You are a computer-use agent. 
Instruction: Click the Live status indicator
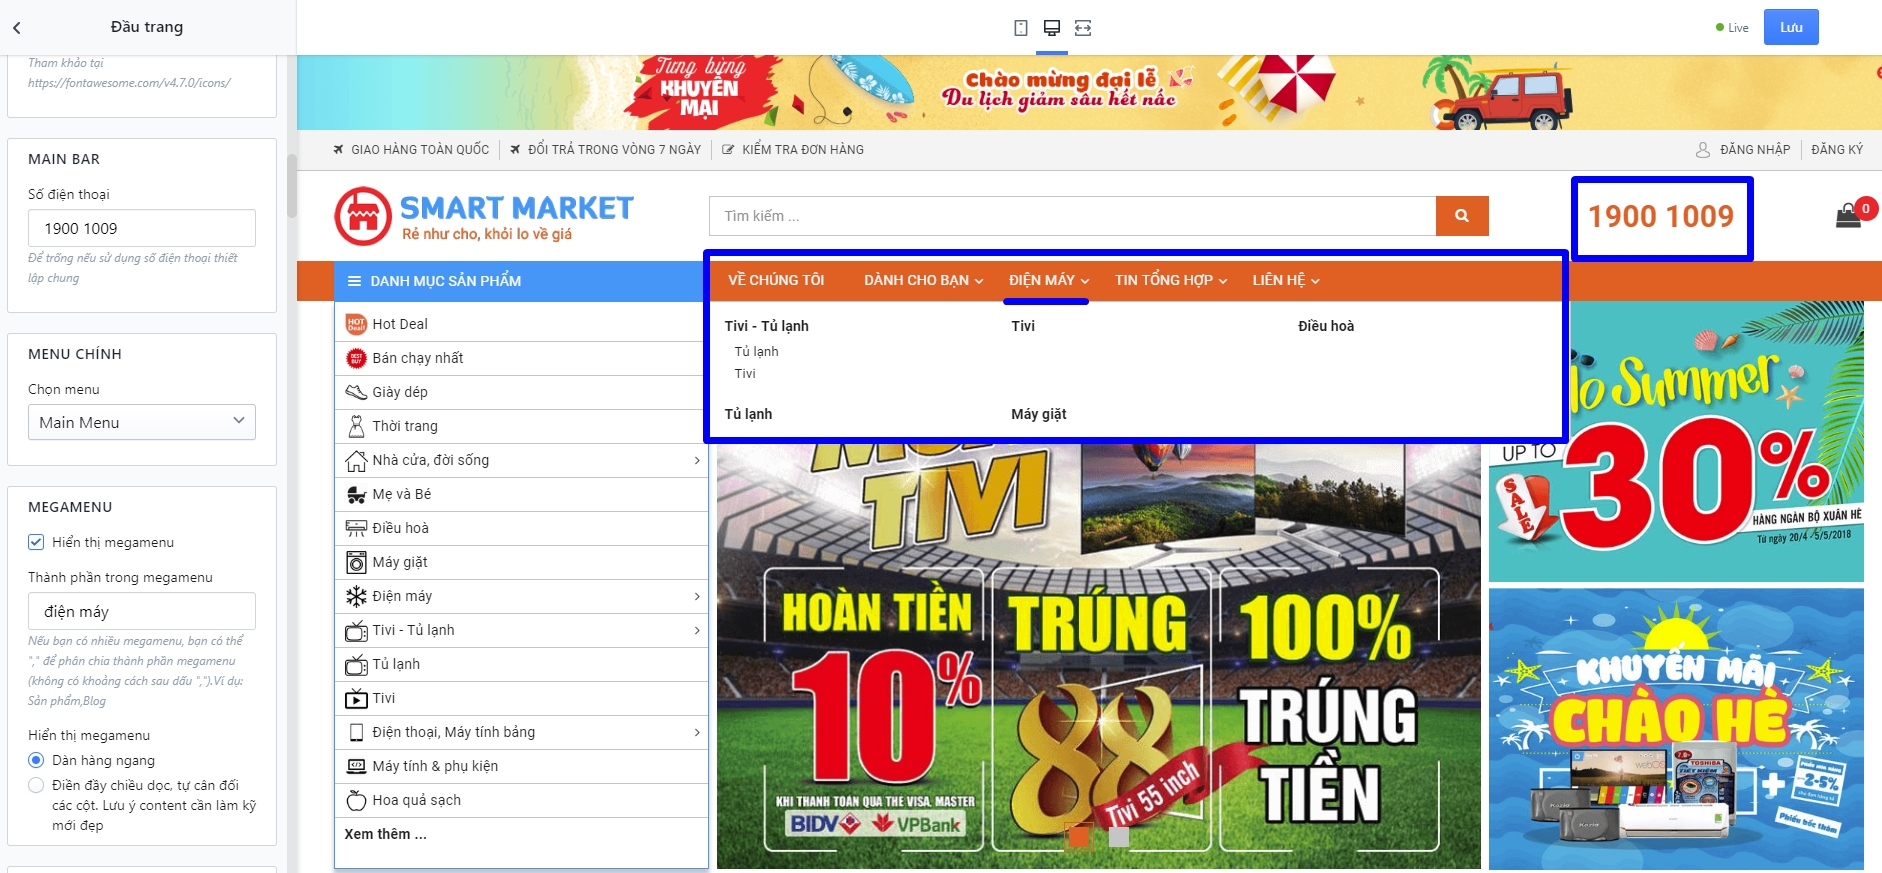pyautogui.click(x=1732, y=28)
